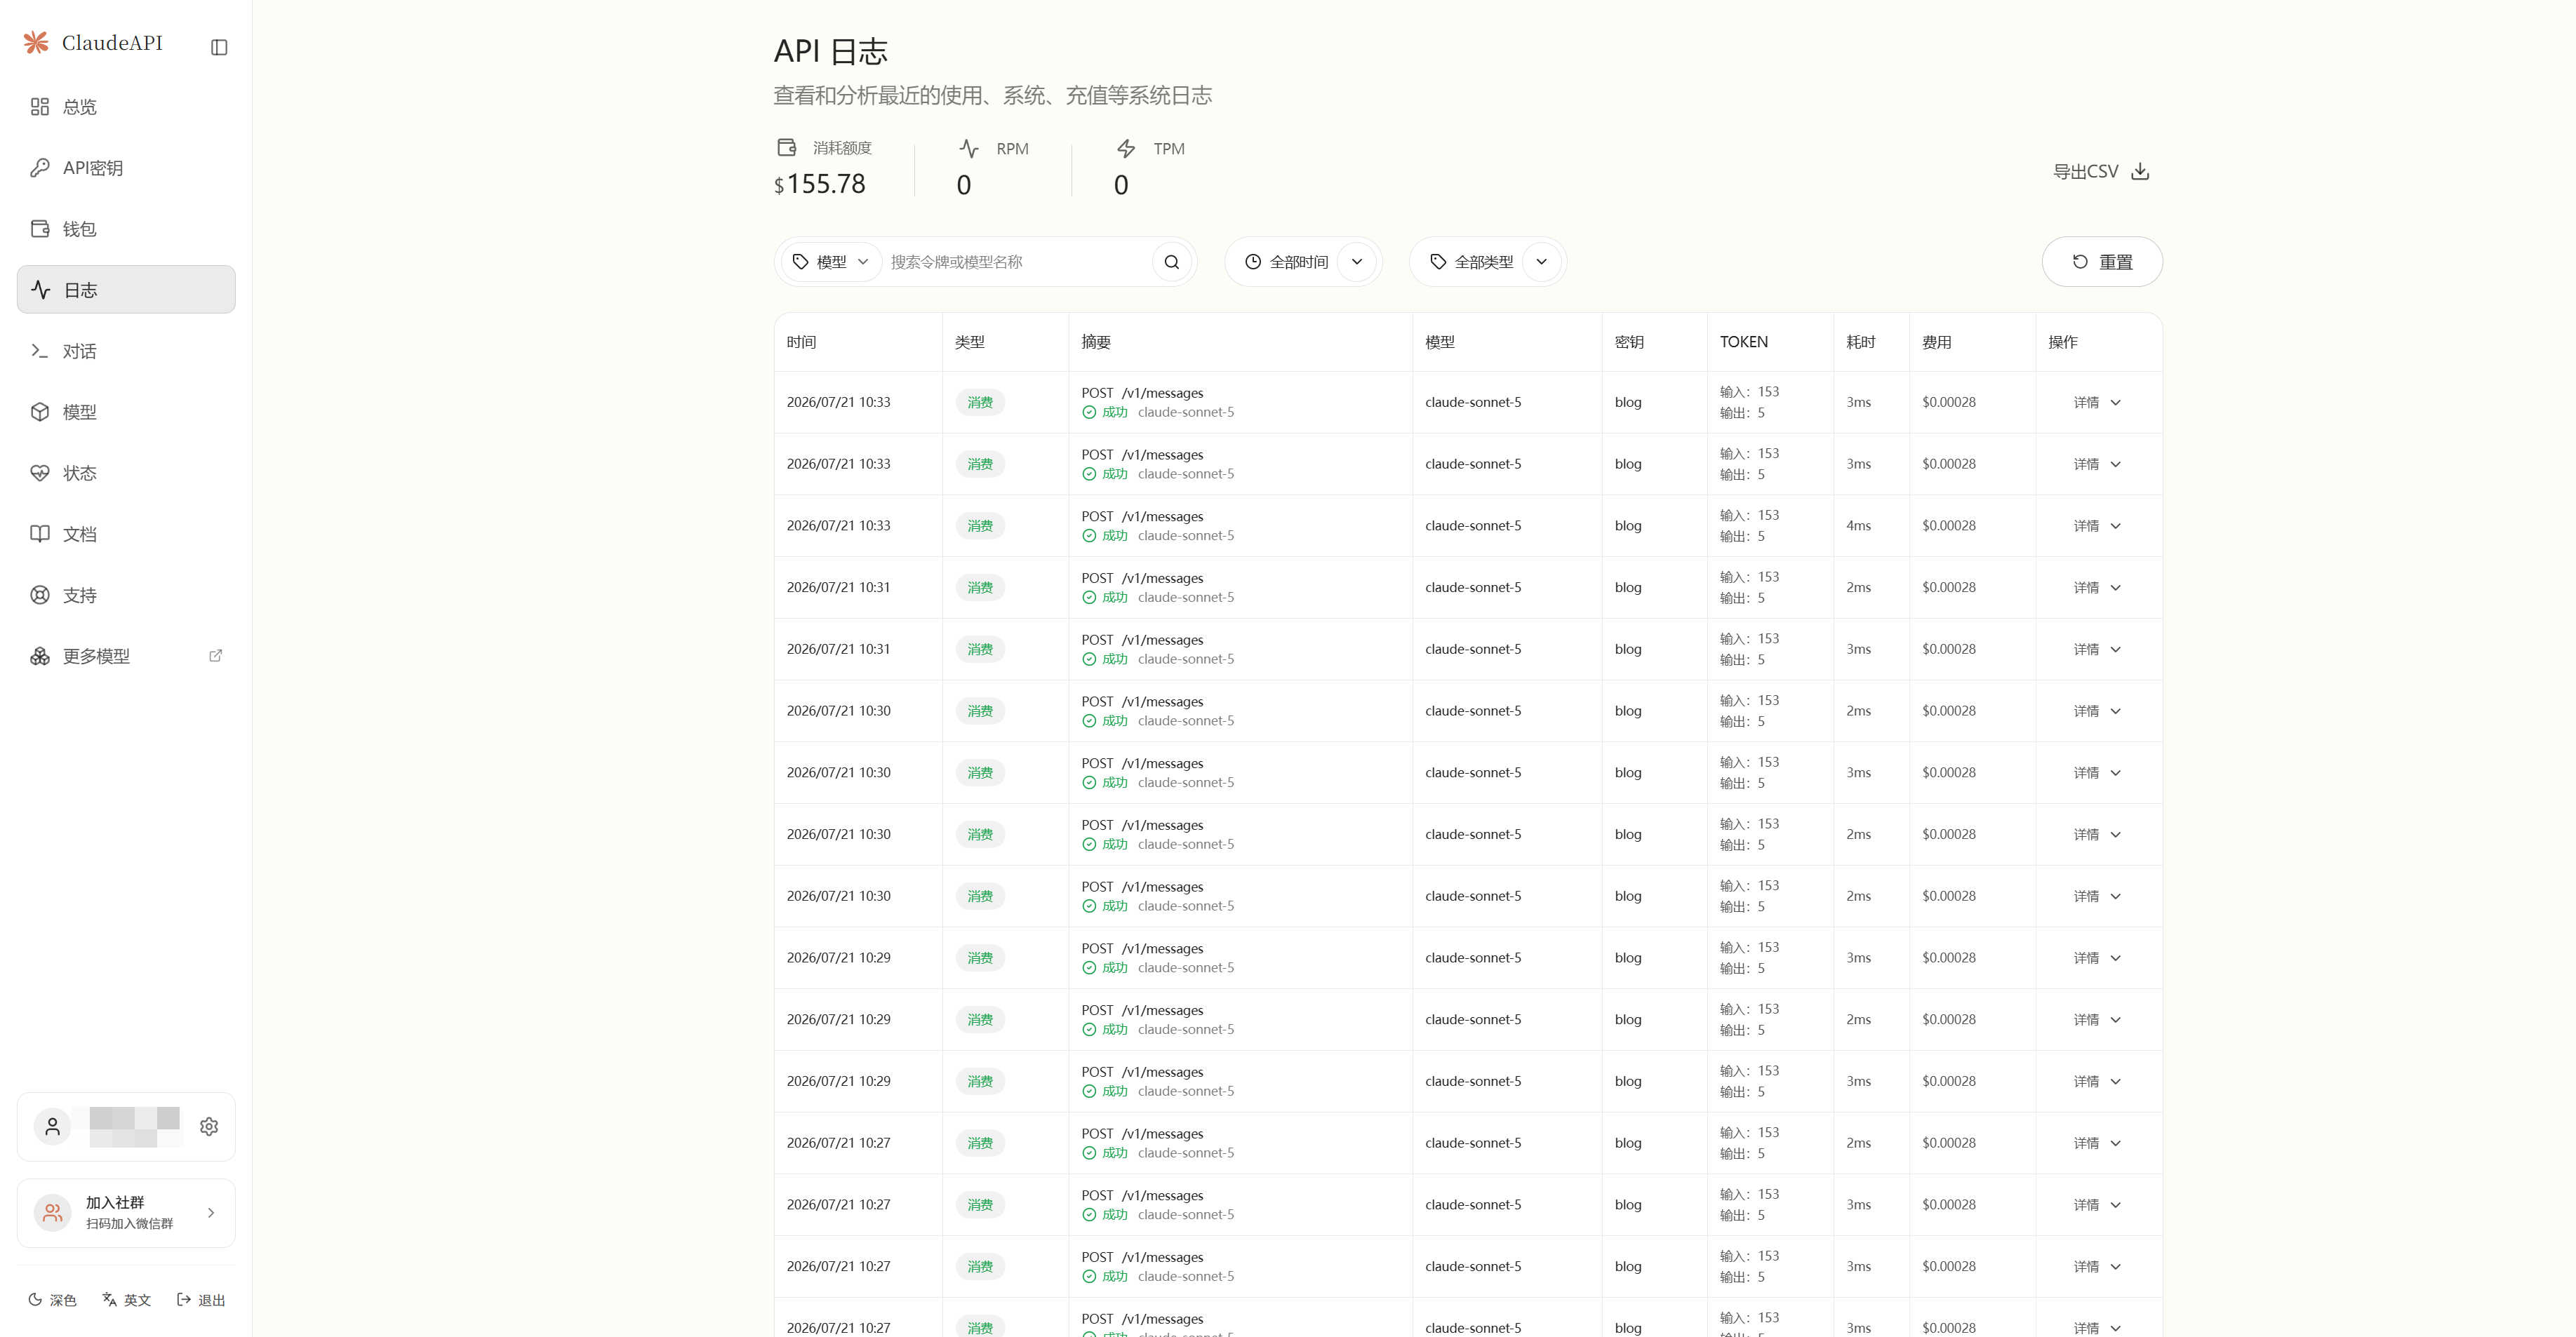Expand the 全部时间 dropdown chevron
Viewport: 2576px width, 1337px height.
coord(1357,262)
